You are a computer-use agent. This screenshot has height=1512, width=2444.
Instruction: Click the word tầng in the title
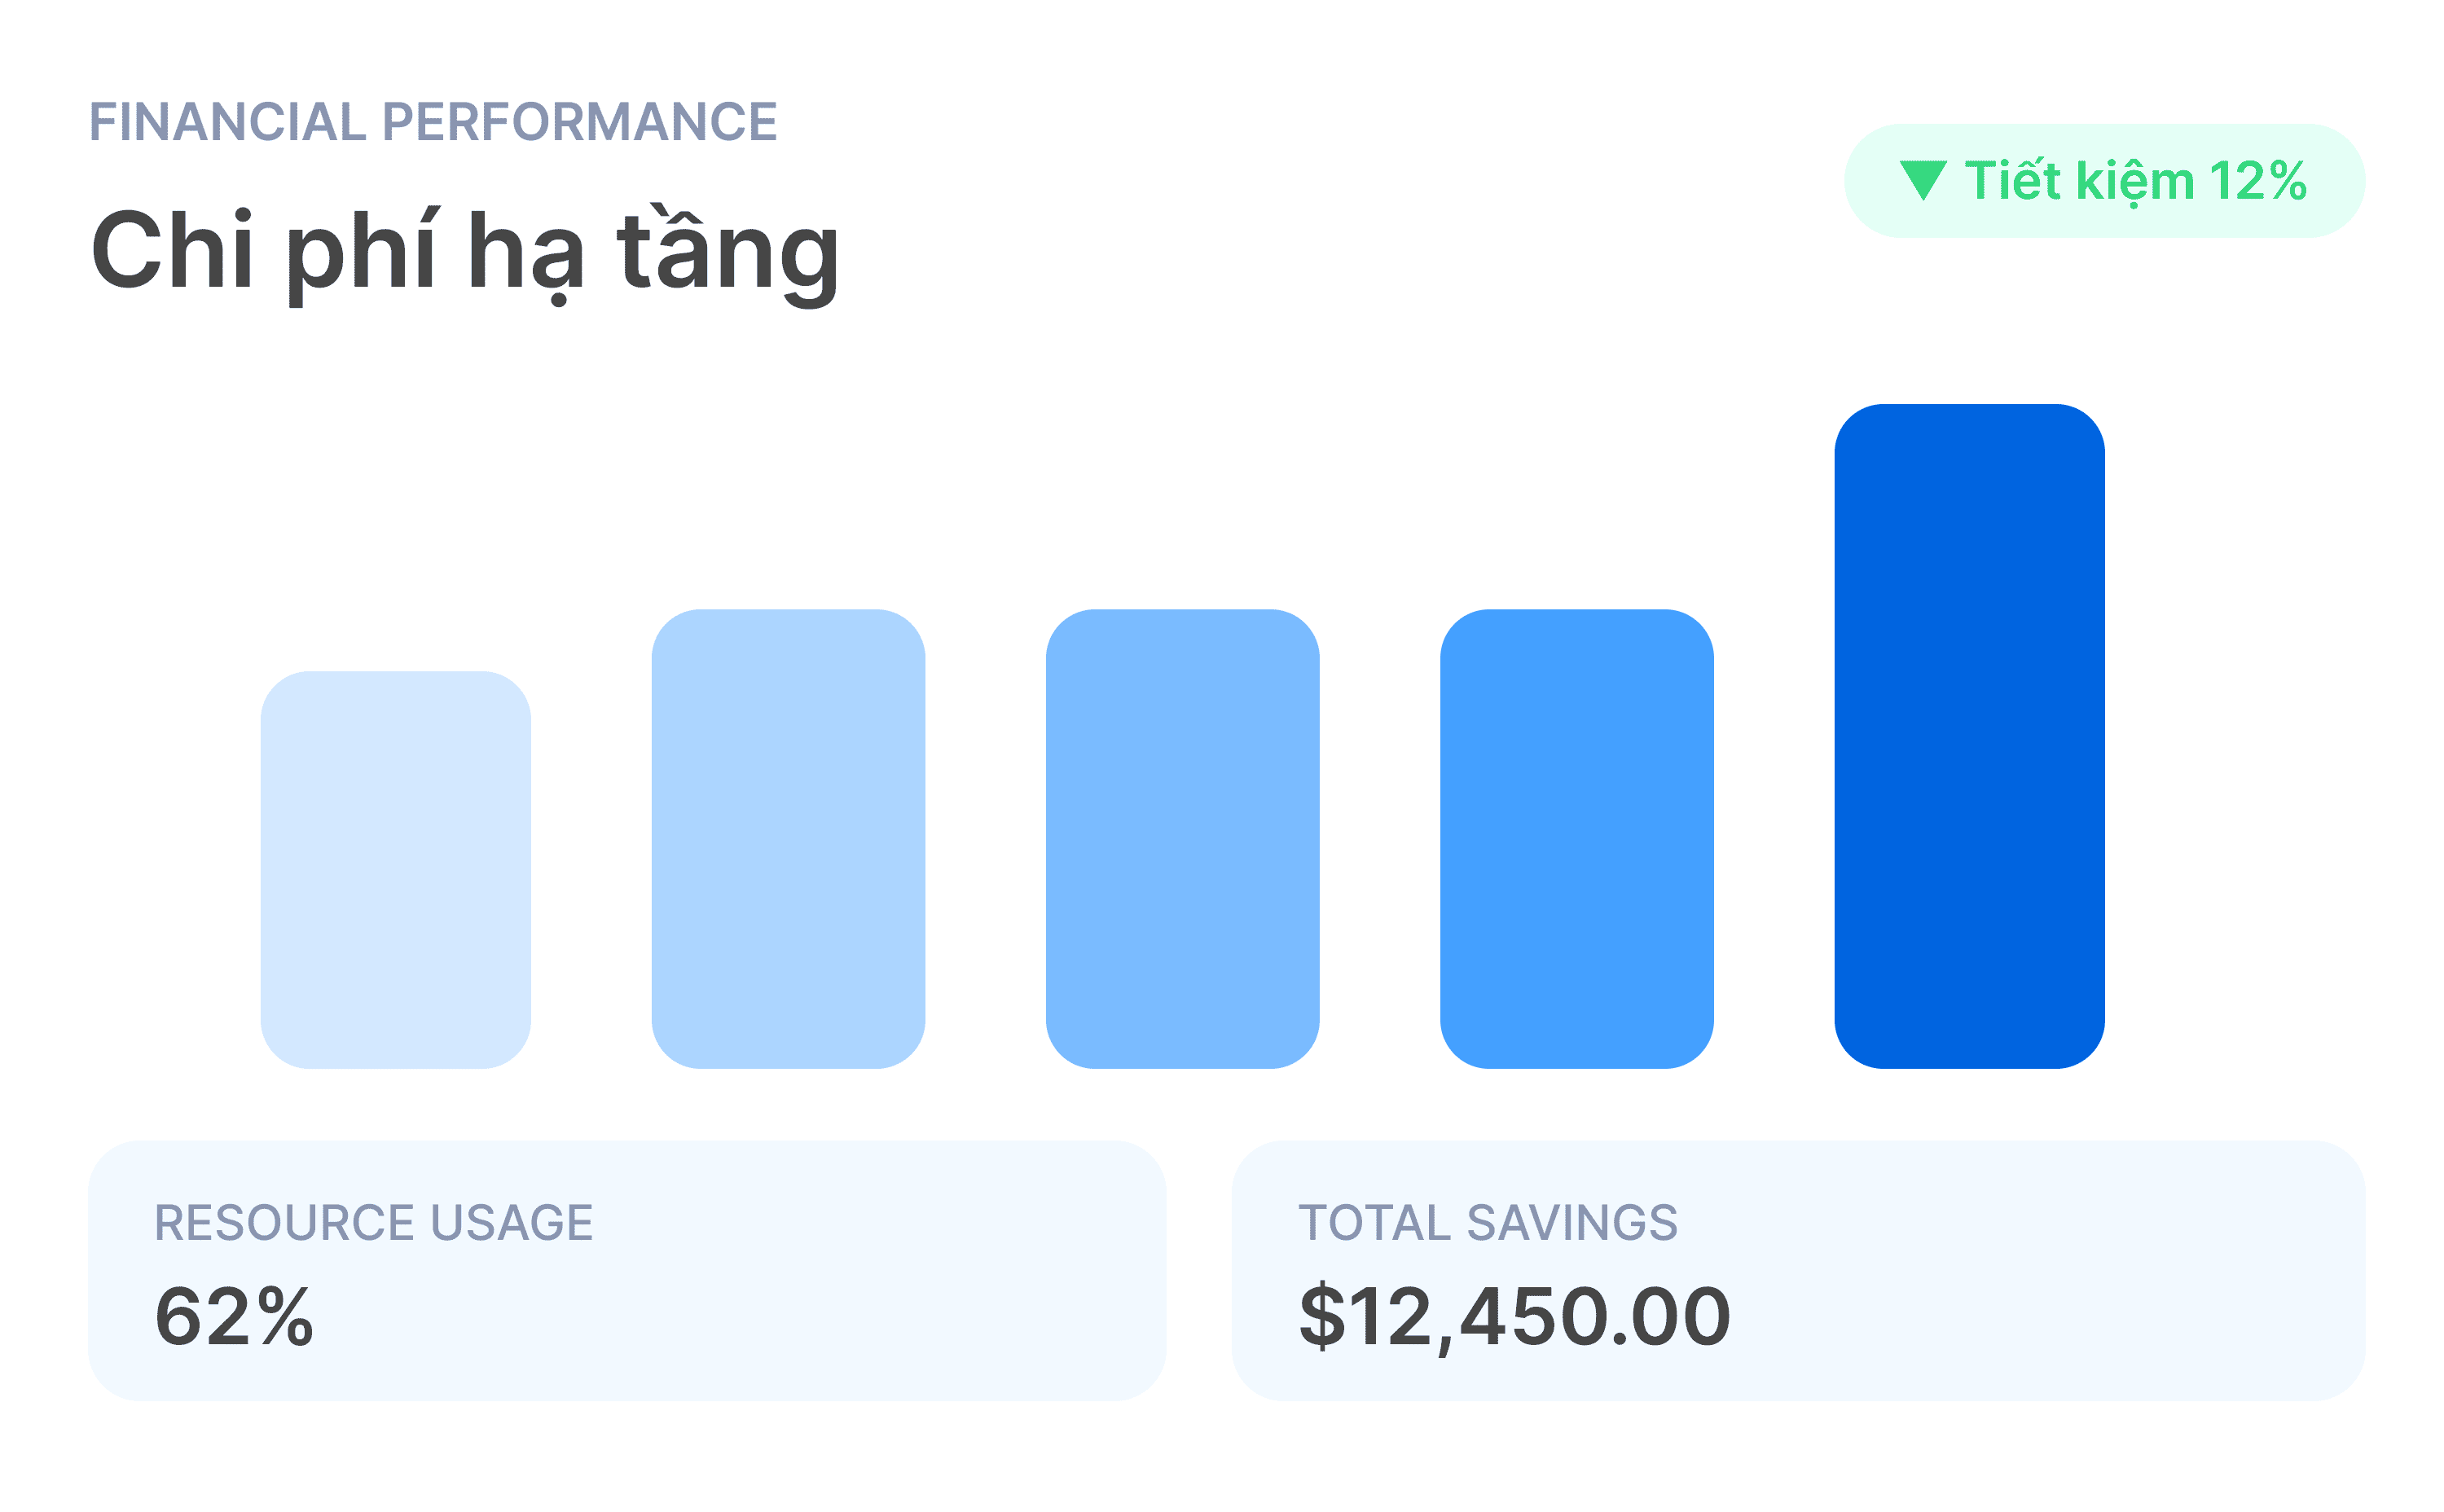728,254
